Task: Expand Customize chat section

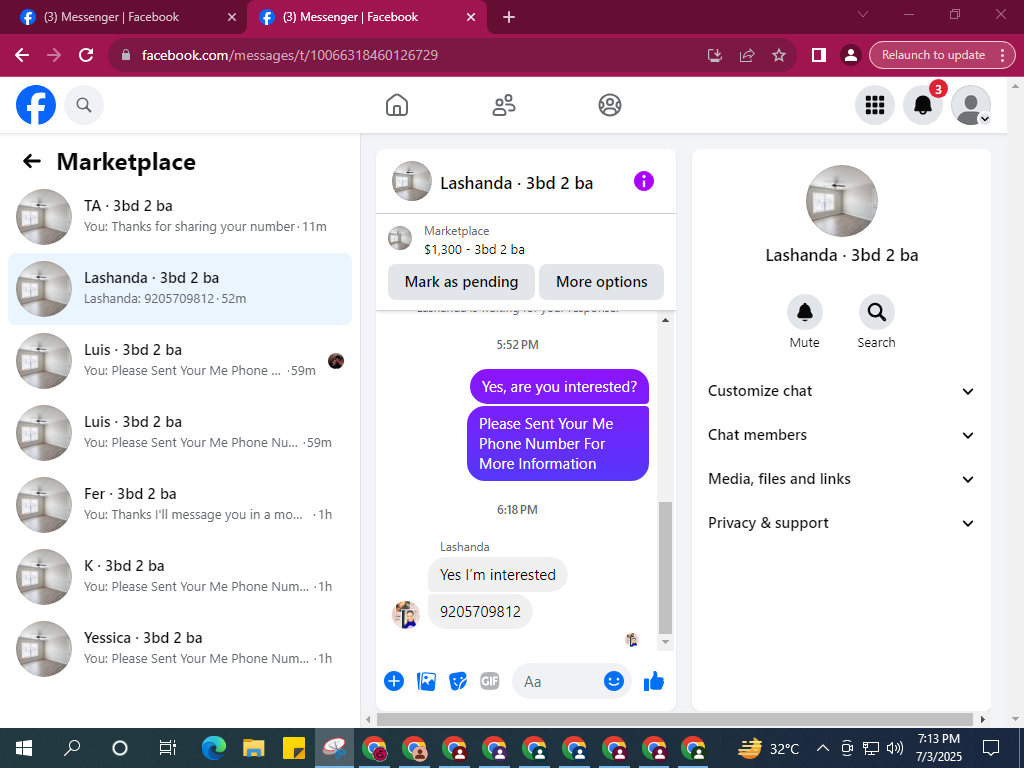Action: point(841,391)
